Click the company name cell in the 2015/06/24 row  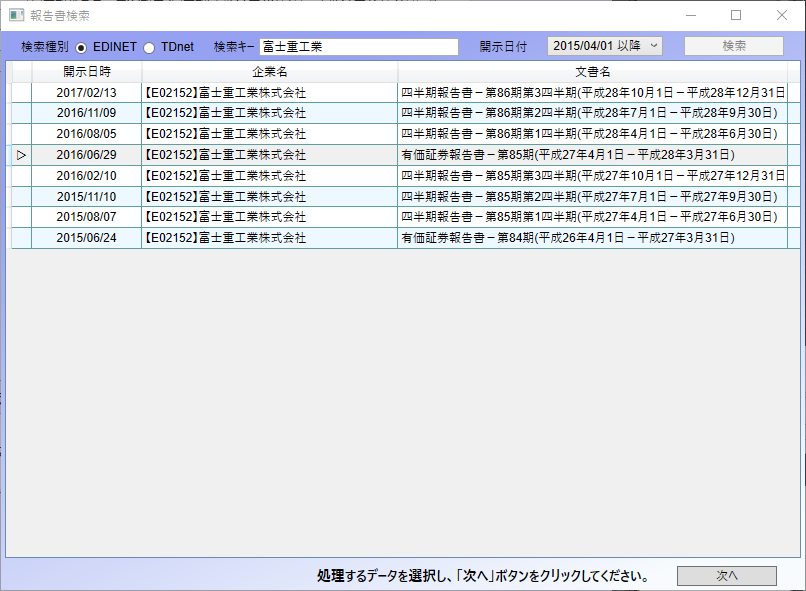click(269, 238)
